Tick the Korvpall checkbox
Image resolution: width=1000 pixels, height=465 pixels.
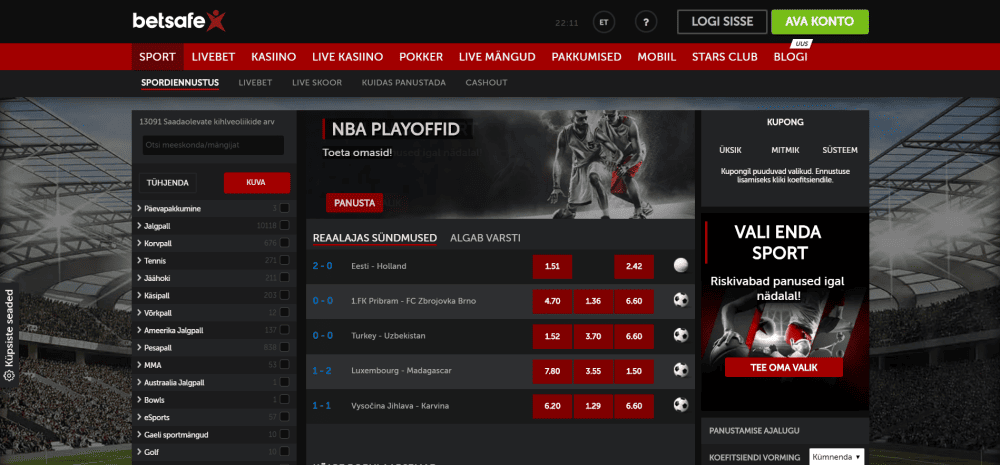pos(284,243)
